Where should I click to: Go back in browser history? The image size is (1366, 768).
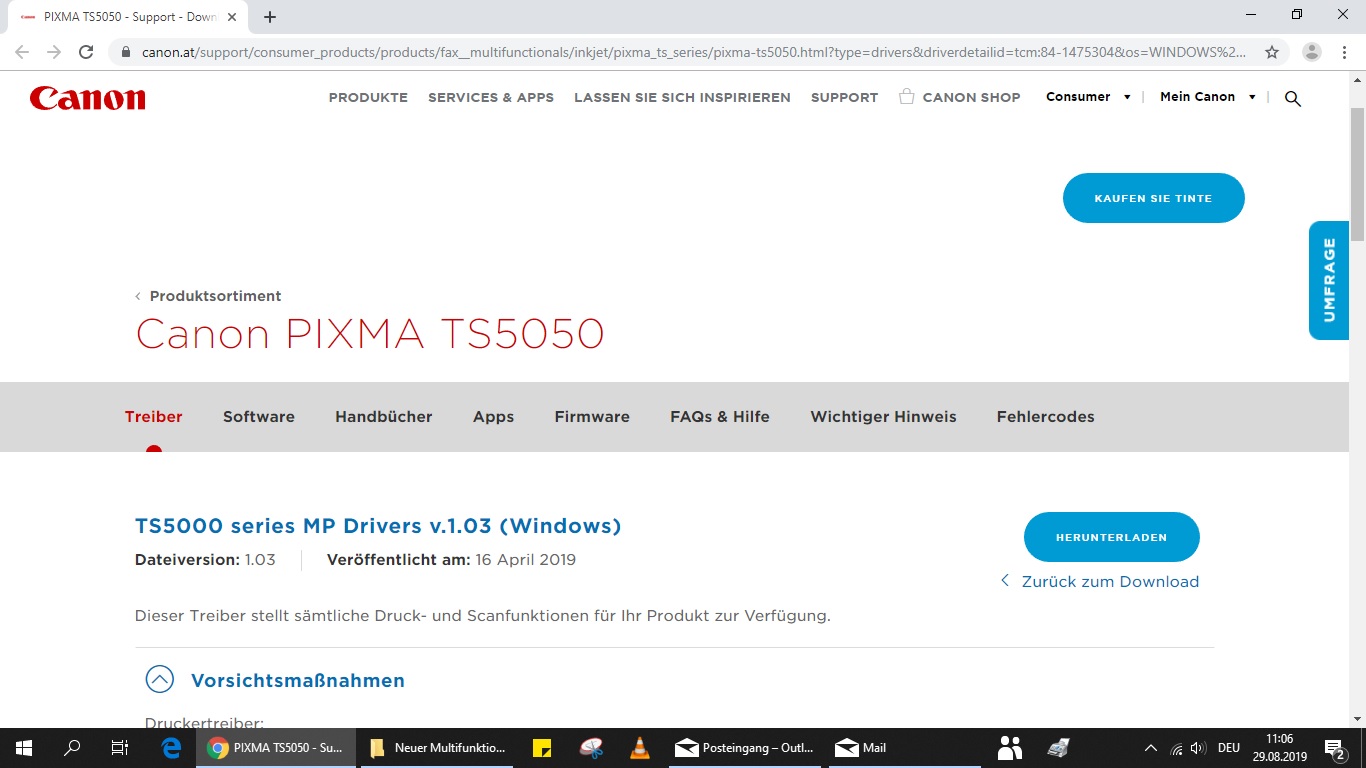(x=22, y=52)
